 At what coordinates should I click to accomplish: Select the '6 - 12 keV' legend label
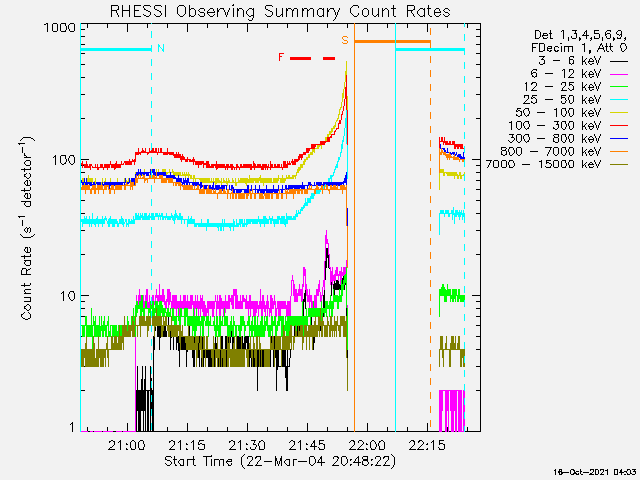[x=566, y=74]
